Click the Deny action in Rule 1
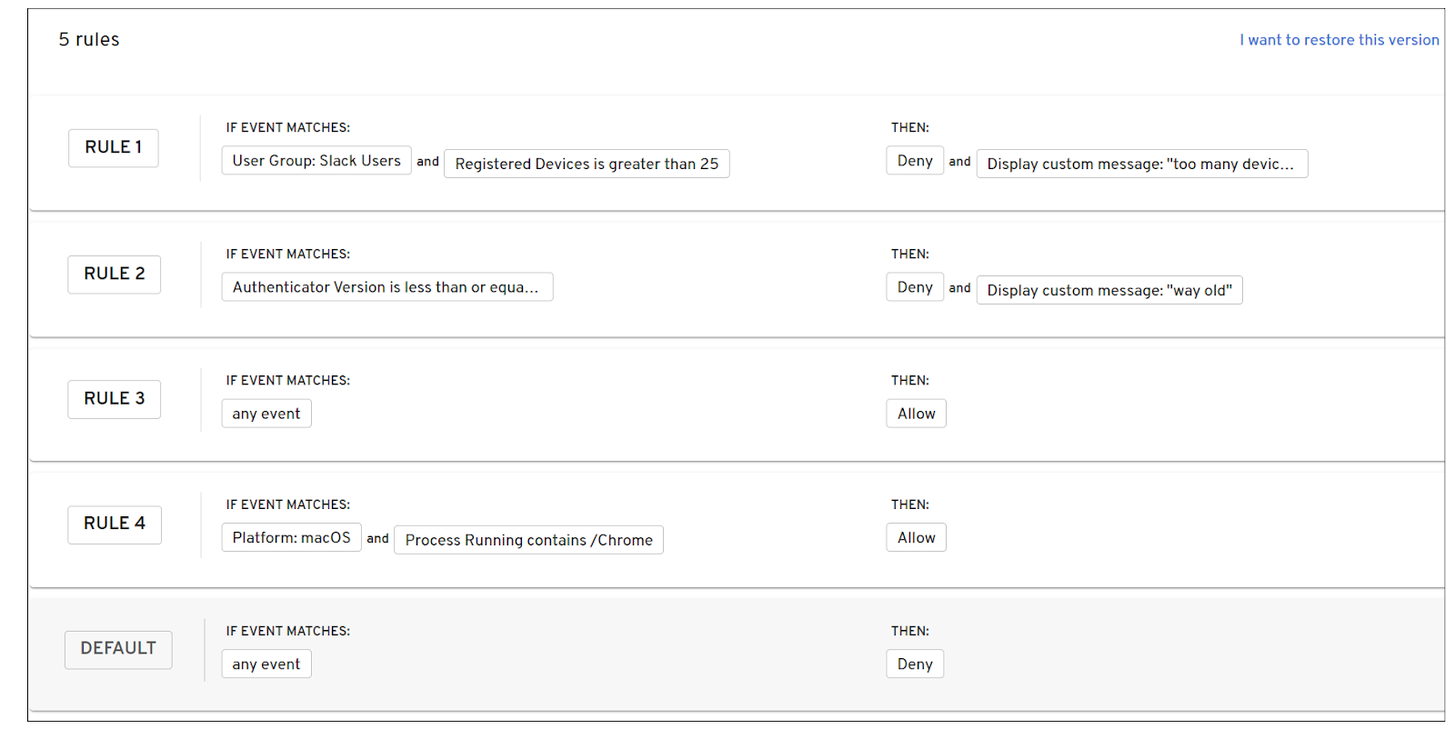The image size is (1455, 729). point(914,161)
